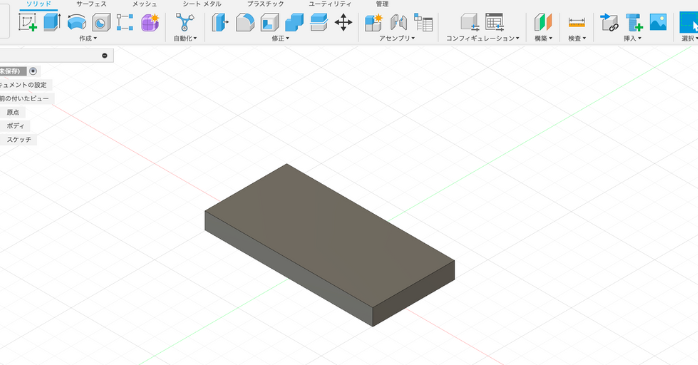The image size is (698, 365).
Task: Click the Insert image/canvas icon
Action: click(x=658, y=22)
